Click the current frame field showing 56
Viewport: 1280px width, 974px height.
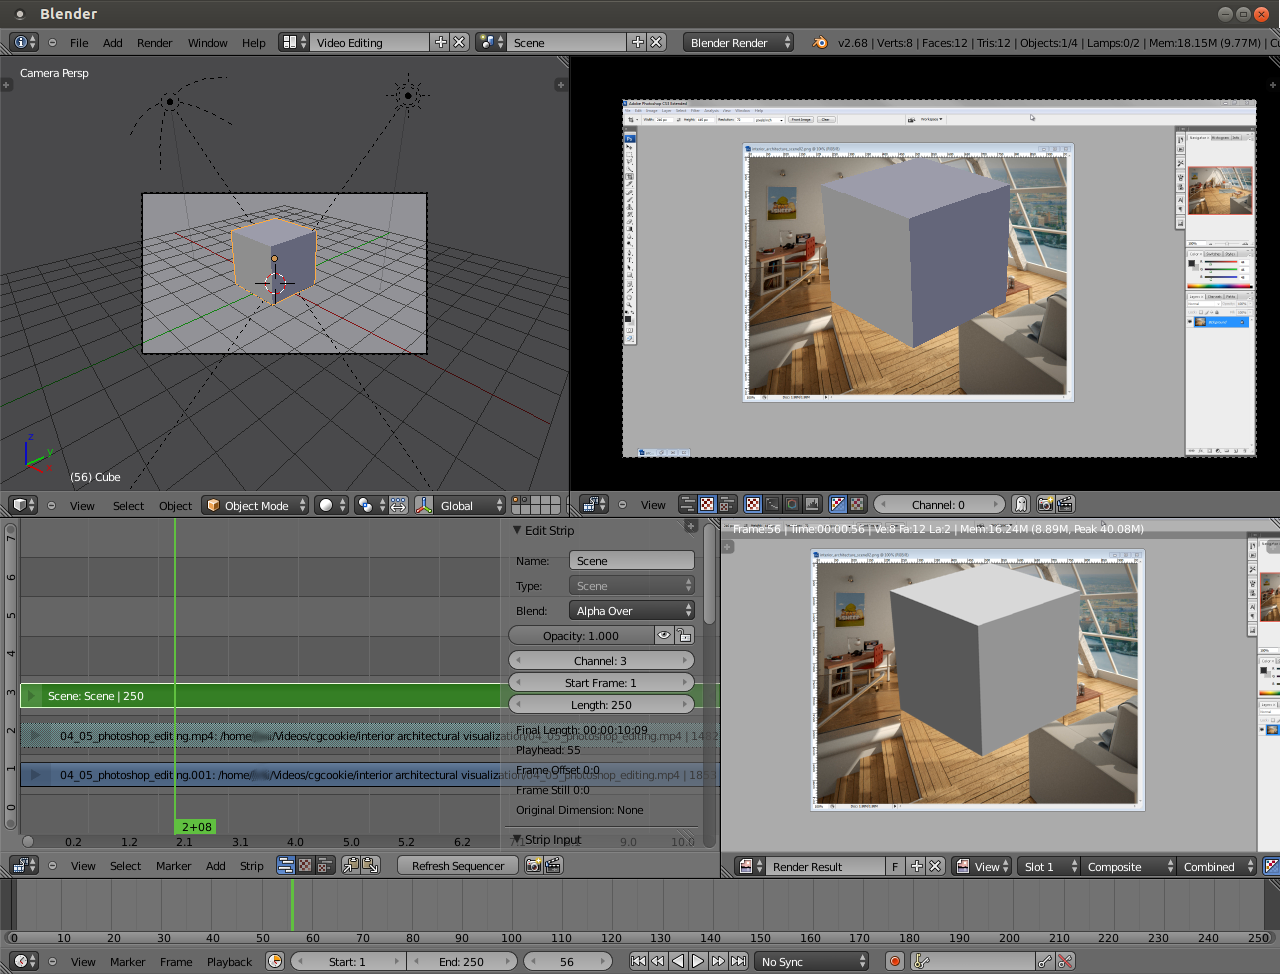click(567, 961)
